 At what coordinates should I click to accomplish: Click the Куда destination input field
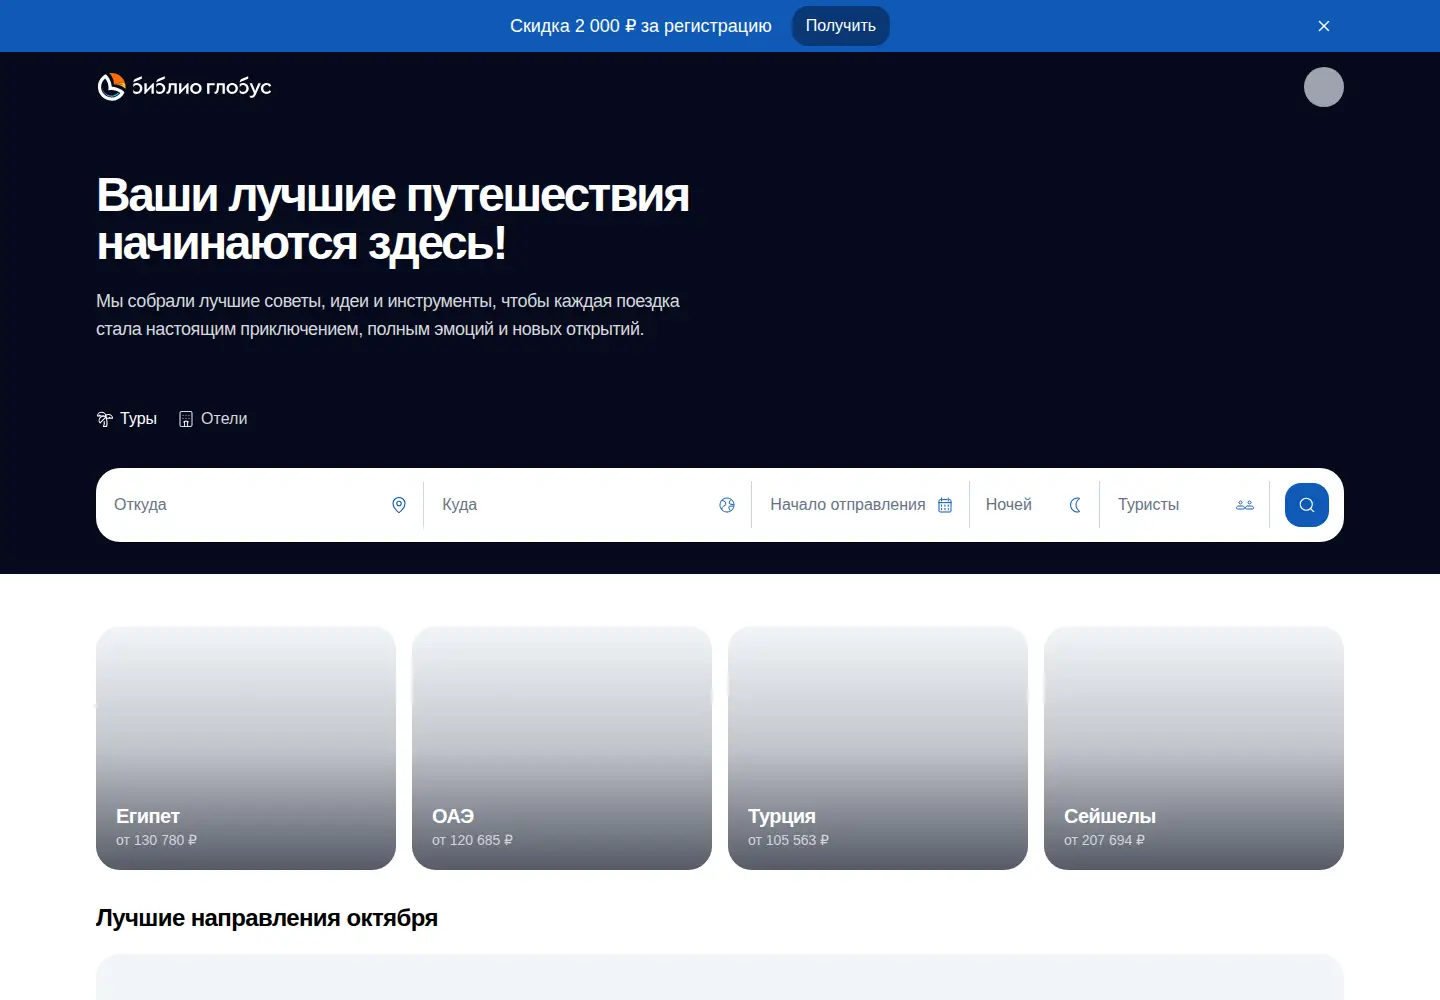point(588,505)
